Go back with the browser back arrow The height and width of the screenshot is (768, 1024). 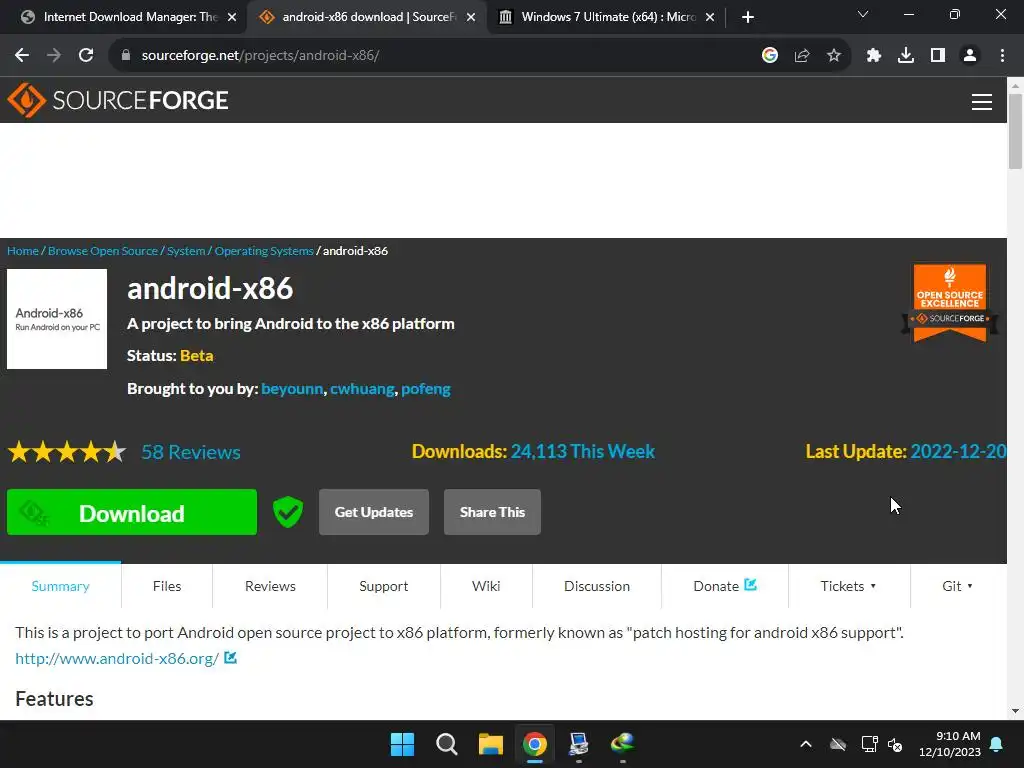[x=22, y=56]
